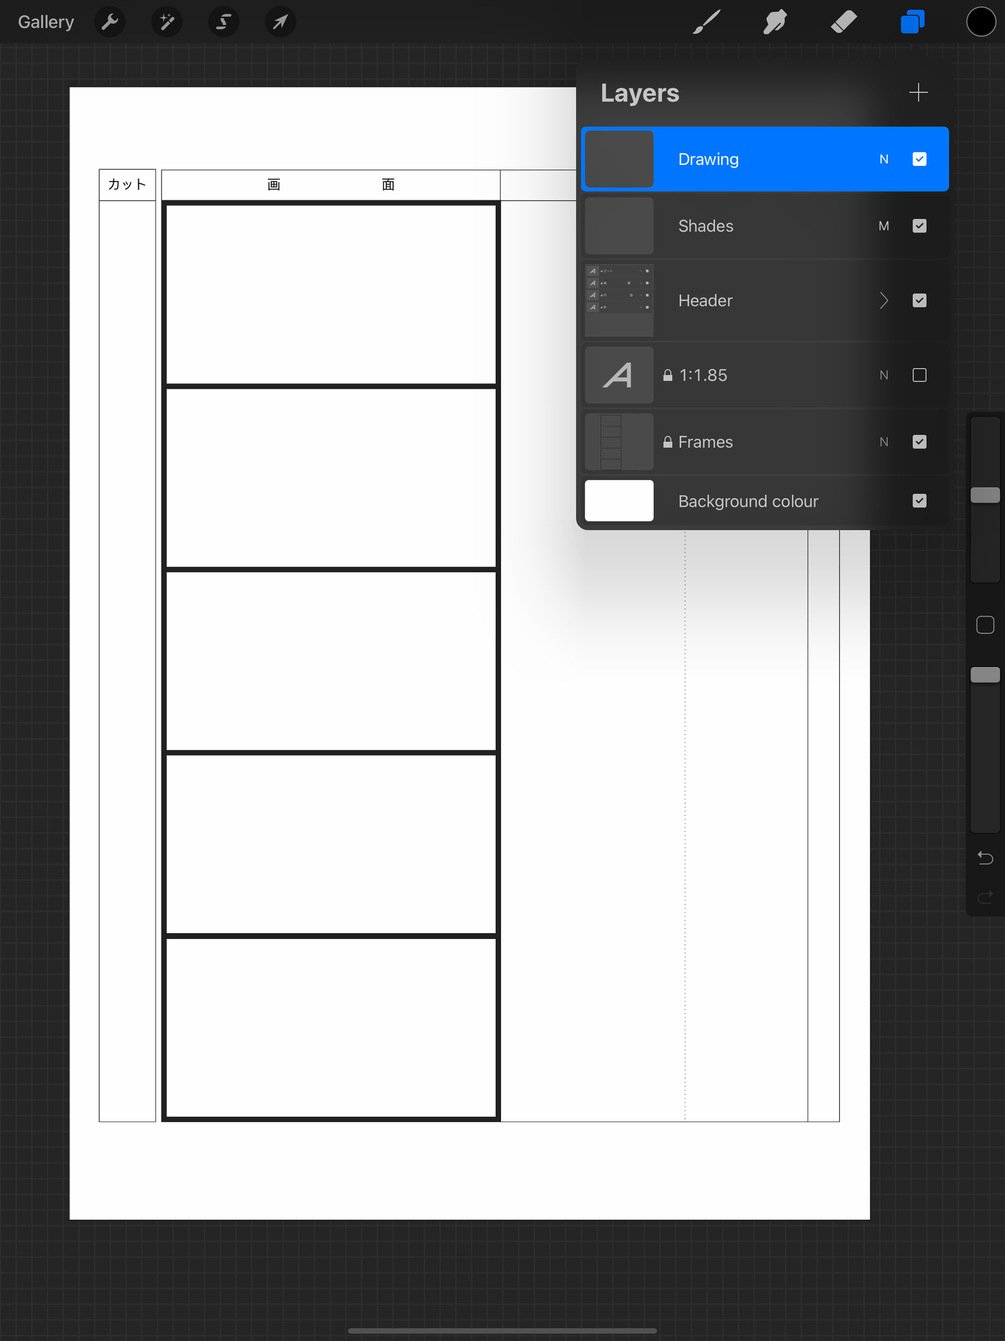Tap the Layers panel title
1005x1341 pixels.
pyautogui.click(x=640, y=93)
